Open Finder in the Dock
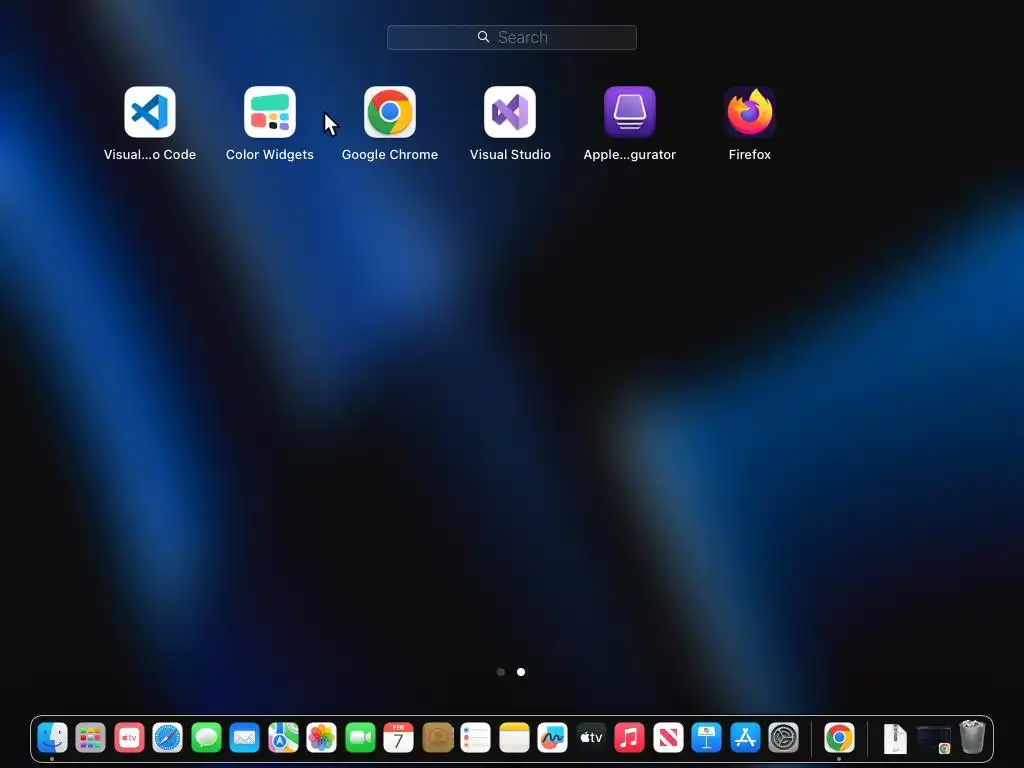Image resolution: width=1024 pixels, height=768 pixels. pyautogui.click(x=52, y=738)
